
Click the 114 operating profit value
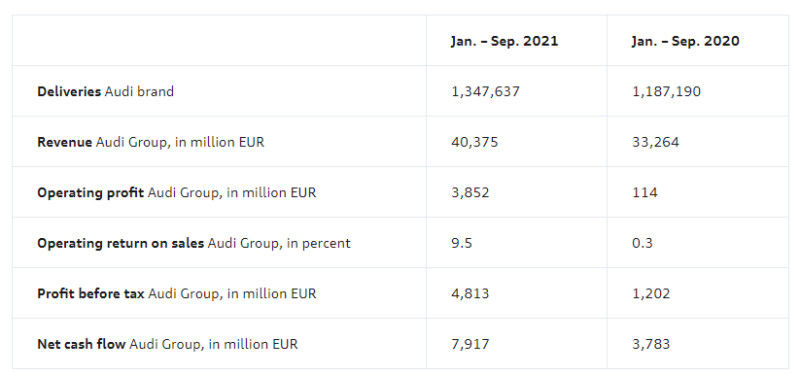click(645, 192)
